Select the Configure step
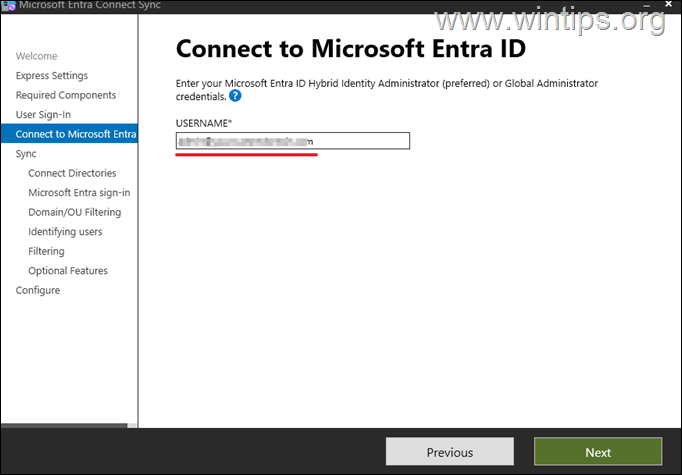The width and height of the screenshot is (682, 475). [x=38, y=290]
